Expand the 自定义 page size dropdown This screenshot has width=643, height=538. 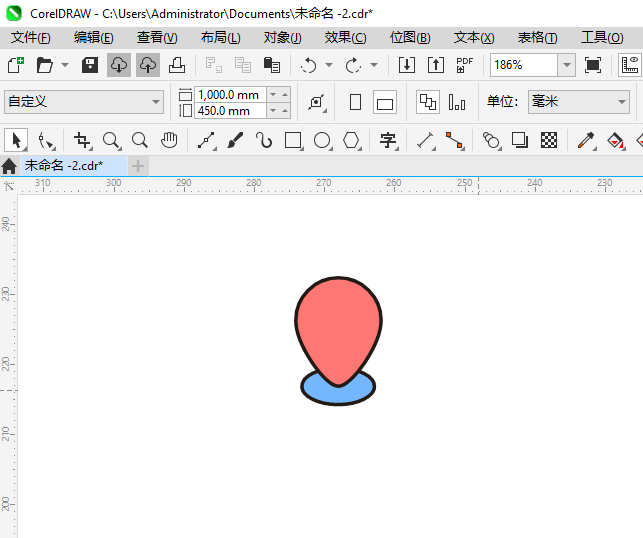coord(156,102)
